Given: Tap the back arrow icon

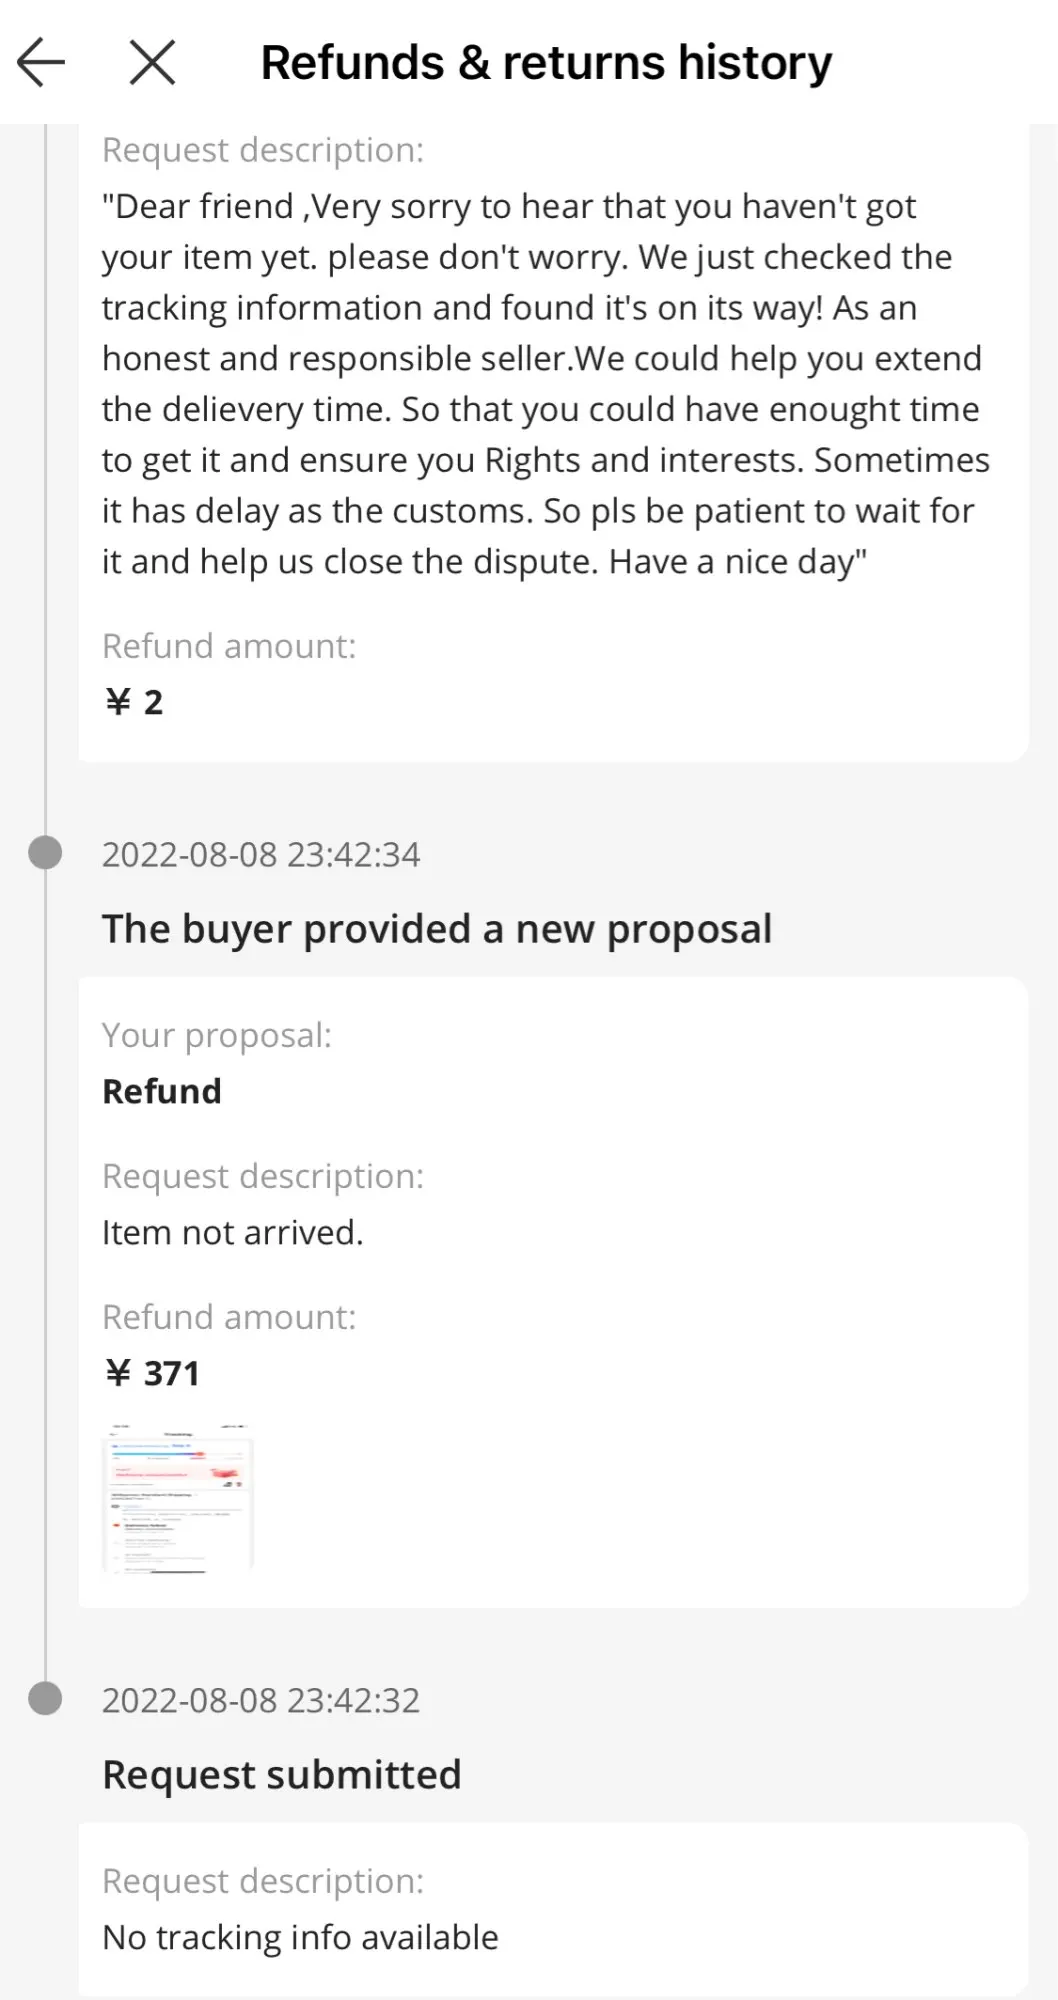Looking at the screenshot, I should pyautogui.click(x=41, y=62).
